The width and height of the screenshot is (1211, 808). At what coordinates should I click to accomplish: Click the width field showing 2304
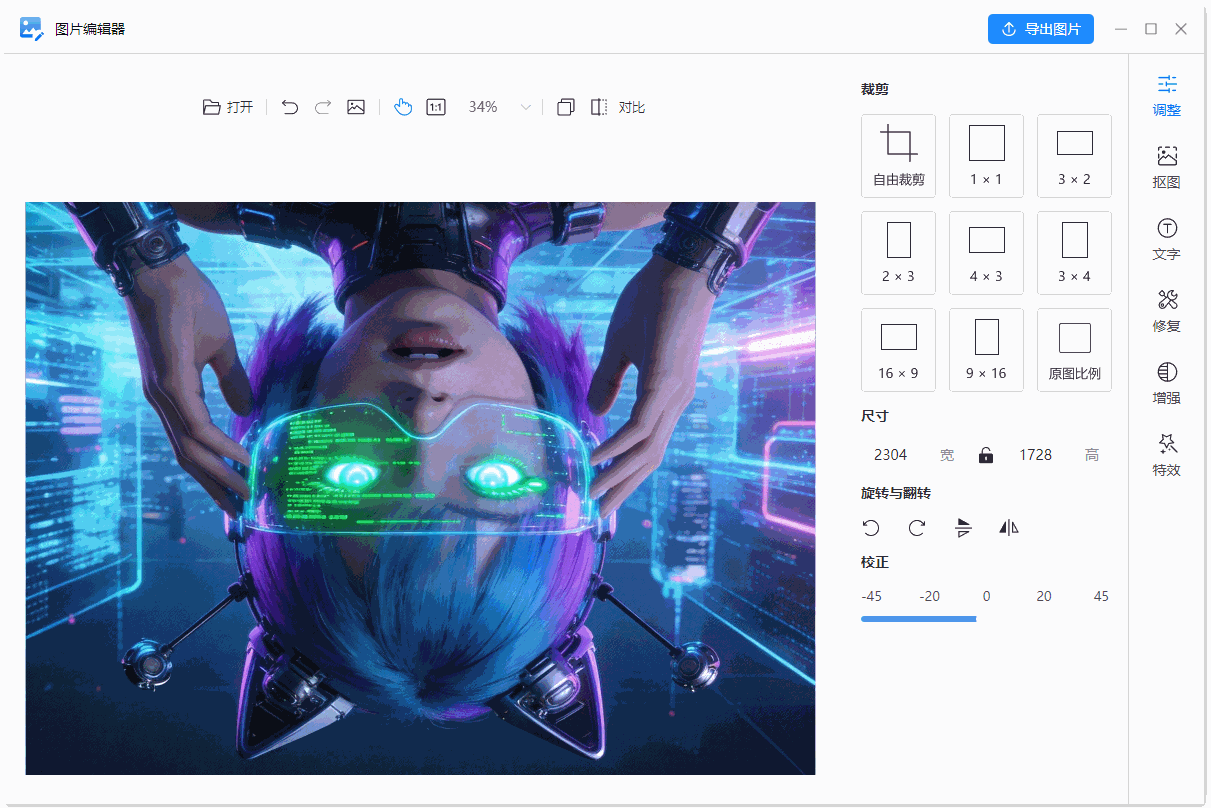pyautogui.click(x=890, y=455)
